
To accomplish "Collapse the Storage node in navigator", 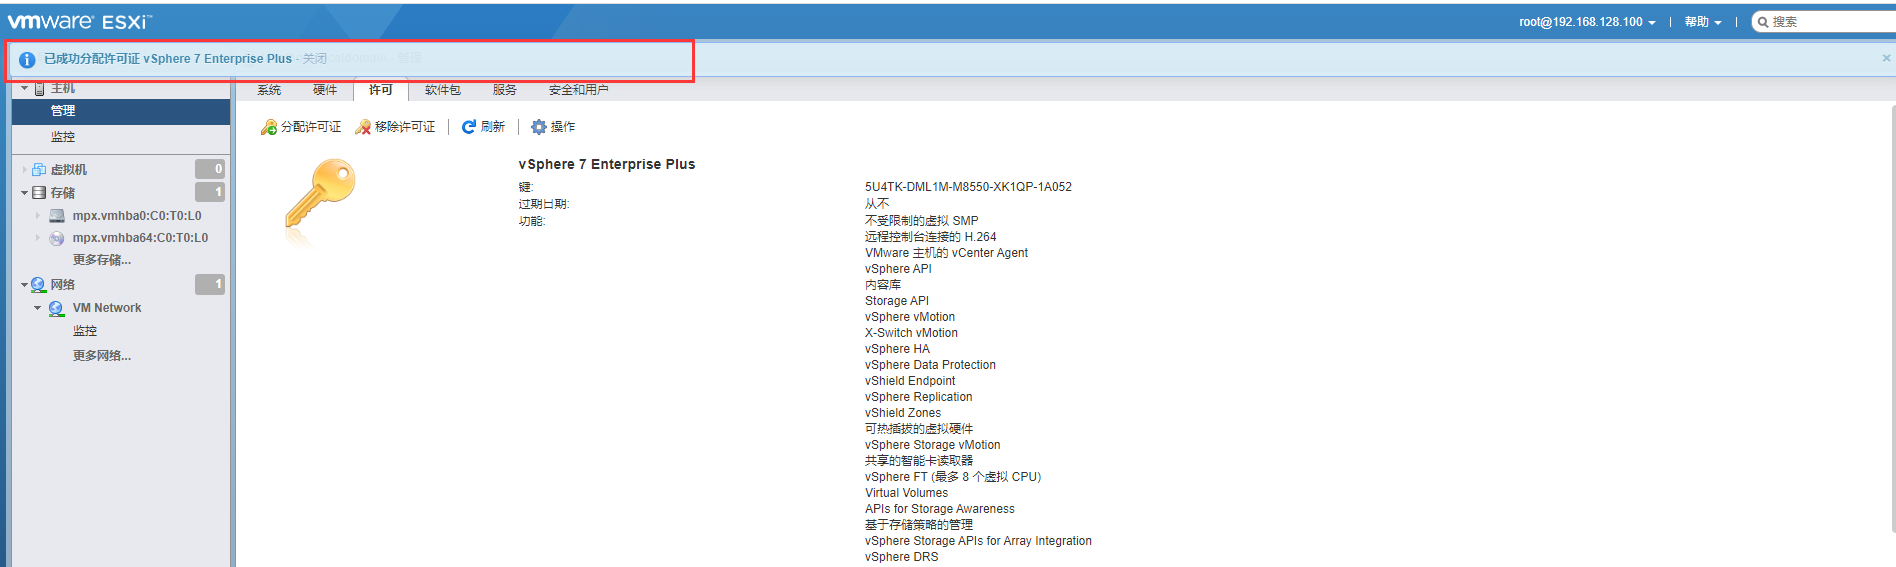I will point(24,193).
